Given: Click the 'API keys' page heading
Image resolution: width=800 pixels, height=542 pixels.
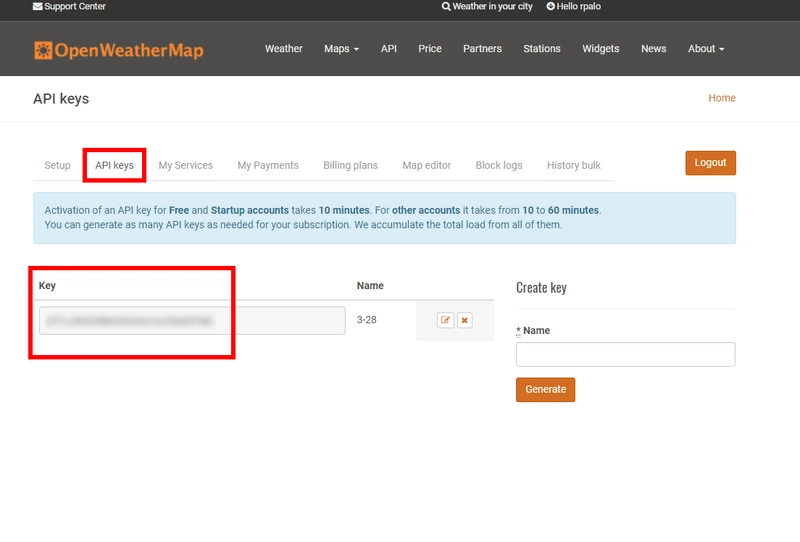Looking at the screenshot, I should point(61,98).
